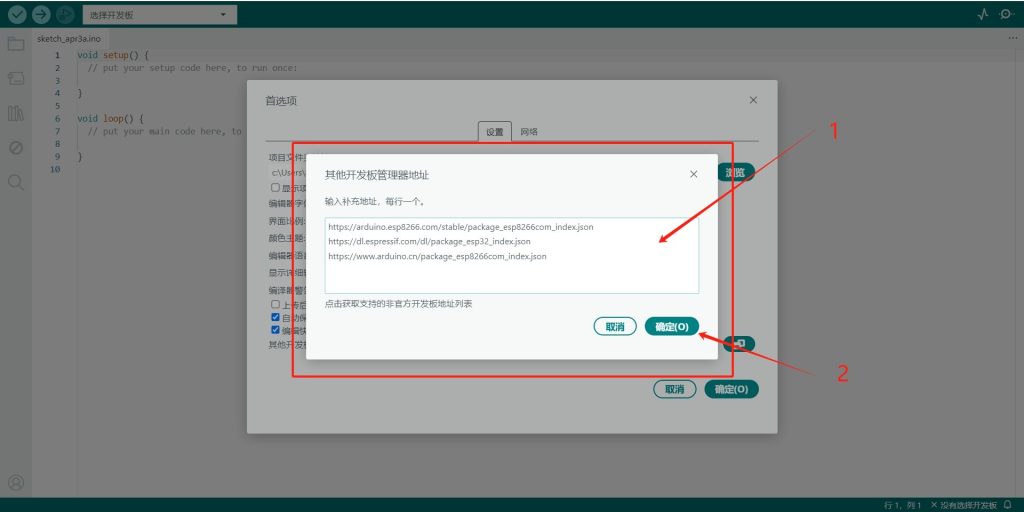Click the dl.espressif.com package_esp32 URL line
The image size is (1024, 512).
coord(429,242)
